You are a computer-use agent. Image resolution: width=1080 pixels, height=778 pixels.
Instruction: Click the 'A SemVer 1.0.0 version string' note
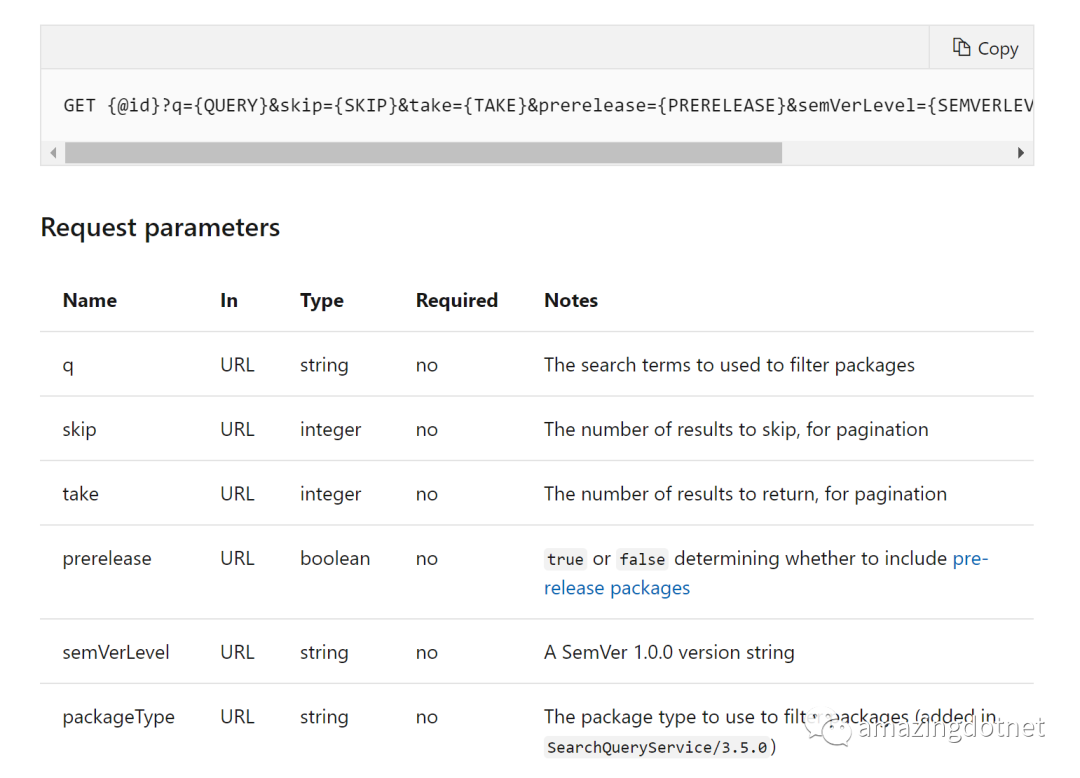[x=669, y=652]
